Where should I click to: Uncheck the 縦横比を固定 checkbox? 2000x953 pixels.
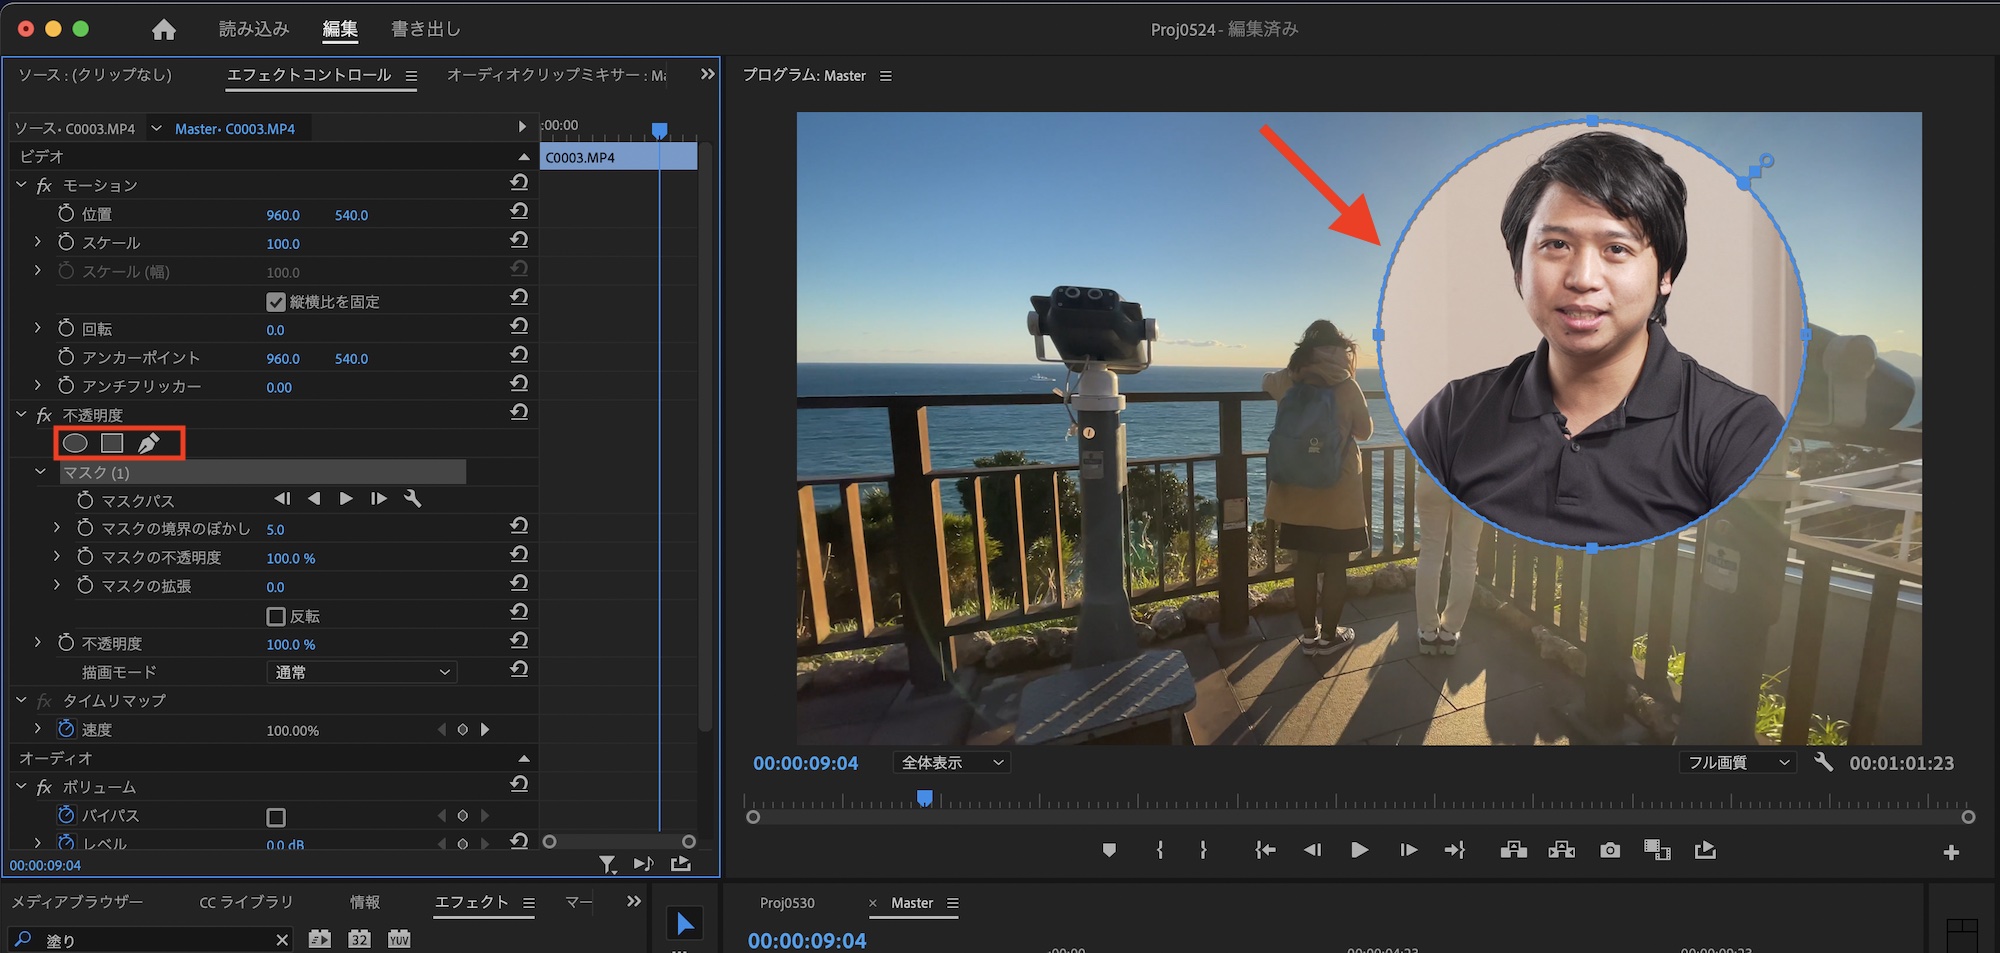point(276,302)
